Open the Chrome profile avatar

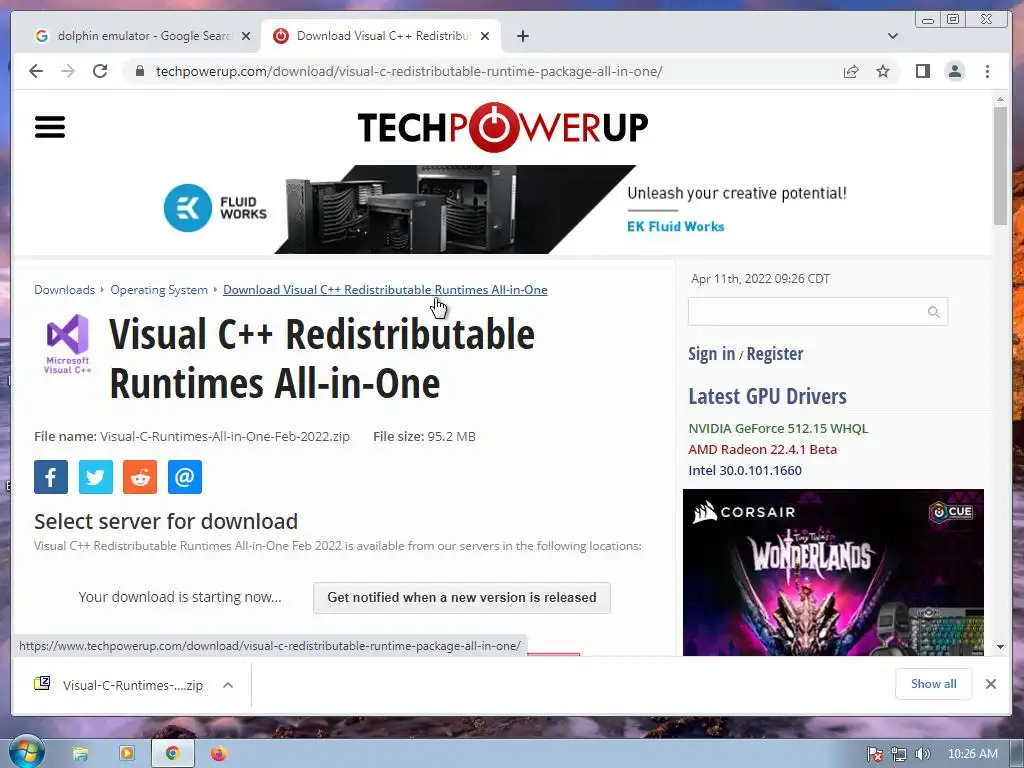tap(955, 71)
